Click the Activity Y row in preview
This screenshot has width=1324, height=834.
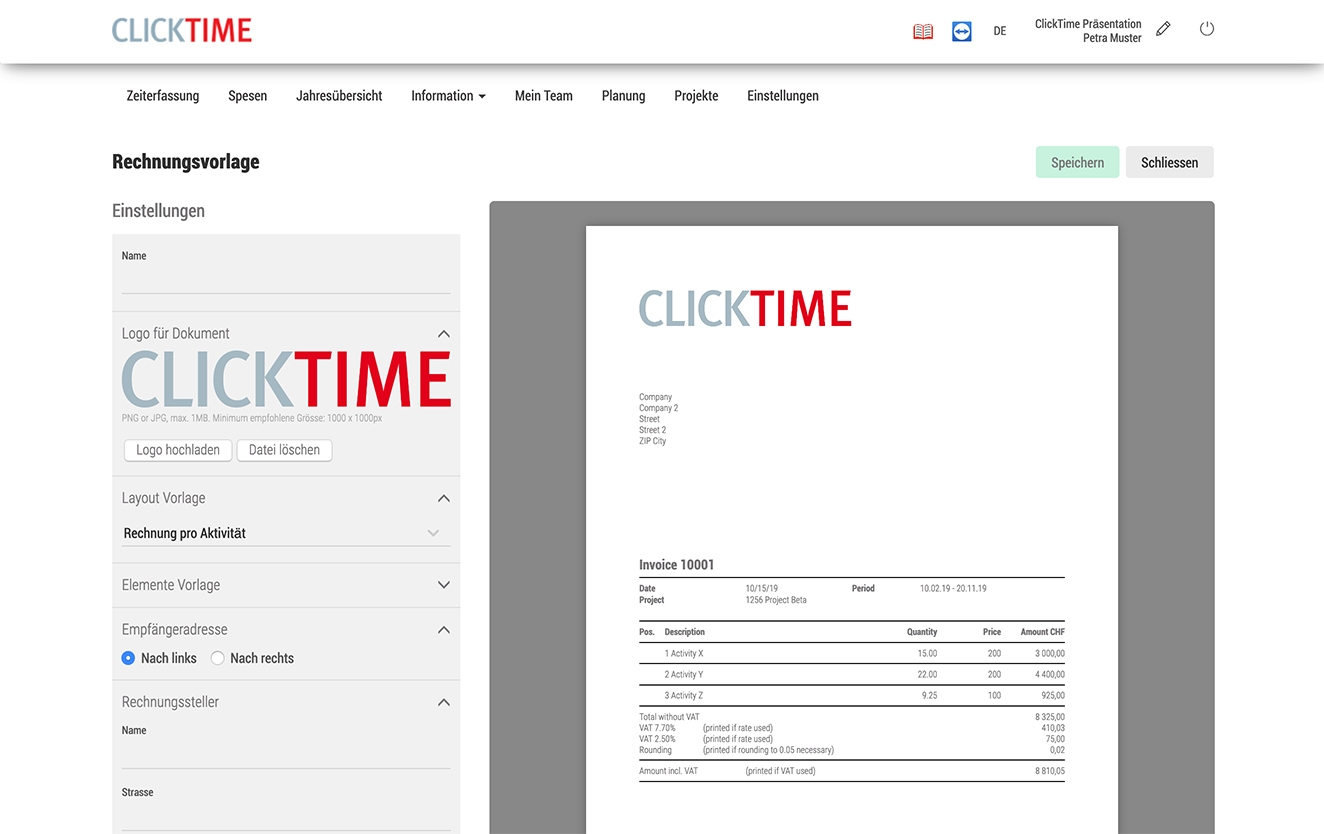coord(852,674)
